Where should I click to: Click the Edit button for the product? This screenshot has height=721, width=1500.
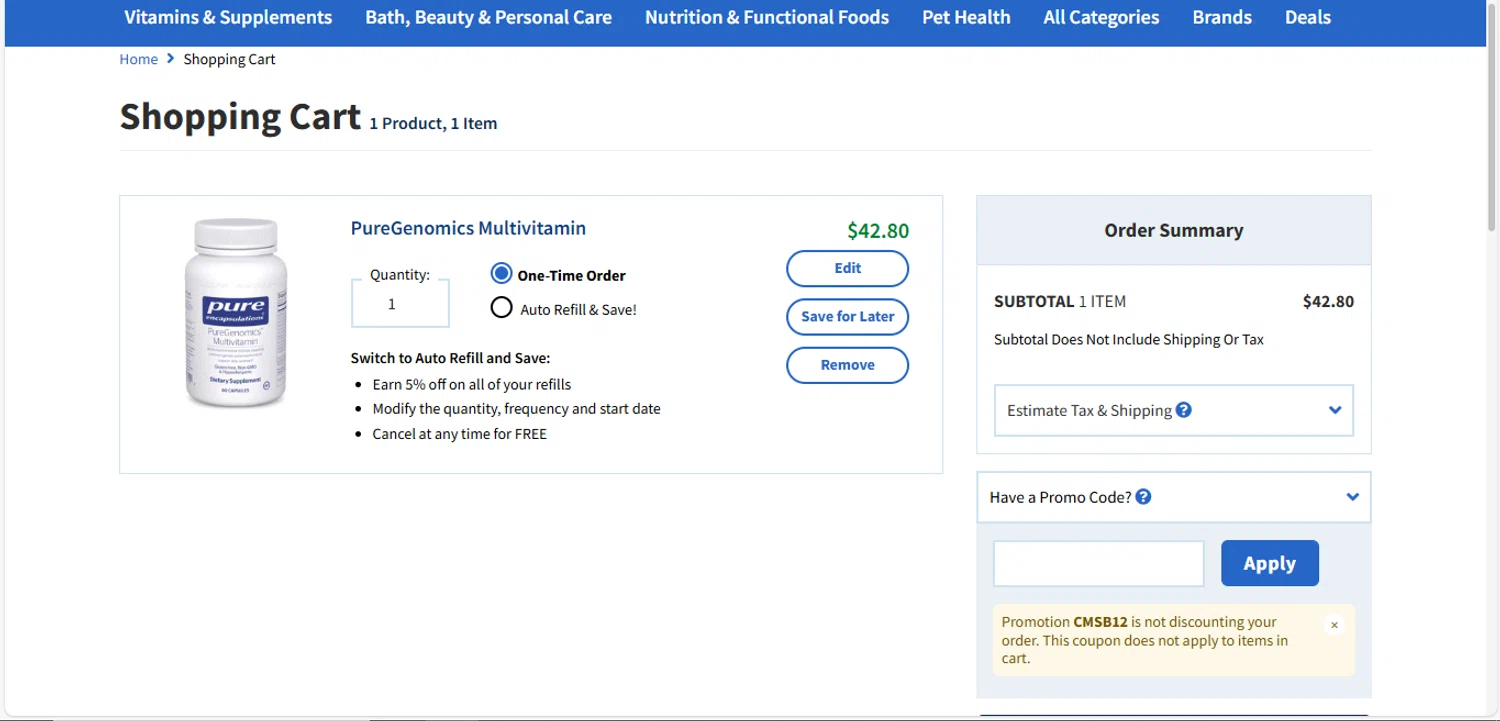tap(847, 268)
